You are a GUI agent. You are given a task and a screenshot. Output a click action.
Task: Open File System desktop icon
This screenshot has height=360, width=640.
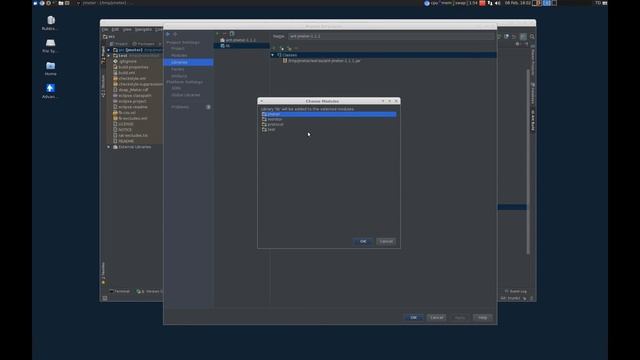tap(50, 46)
